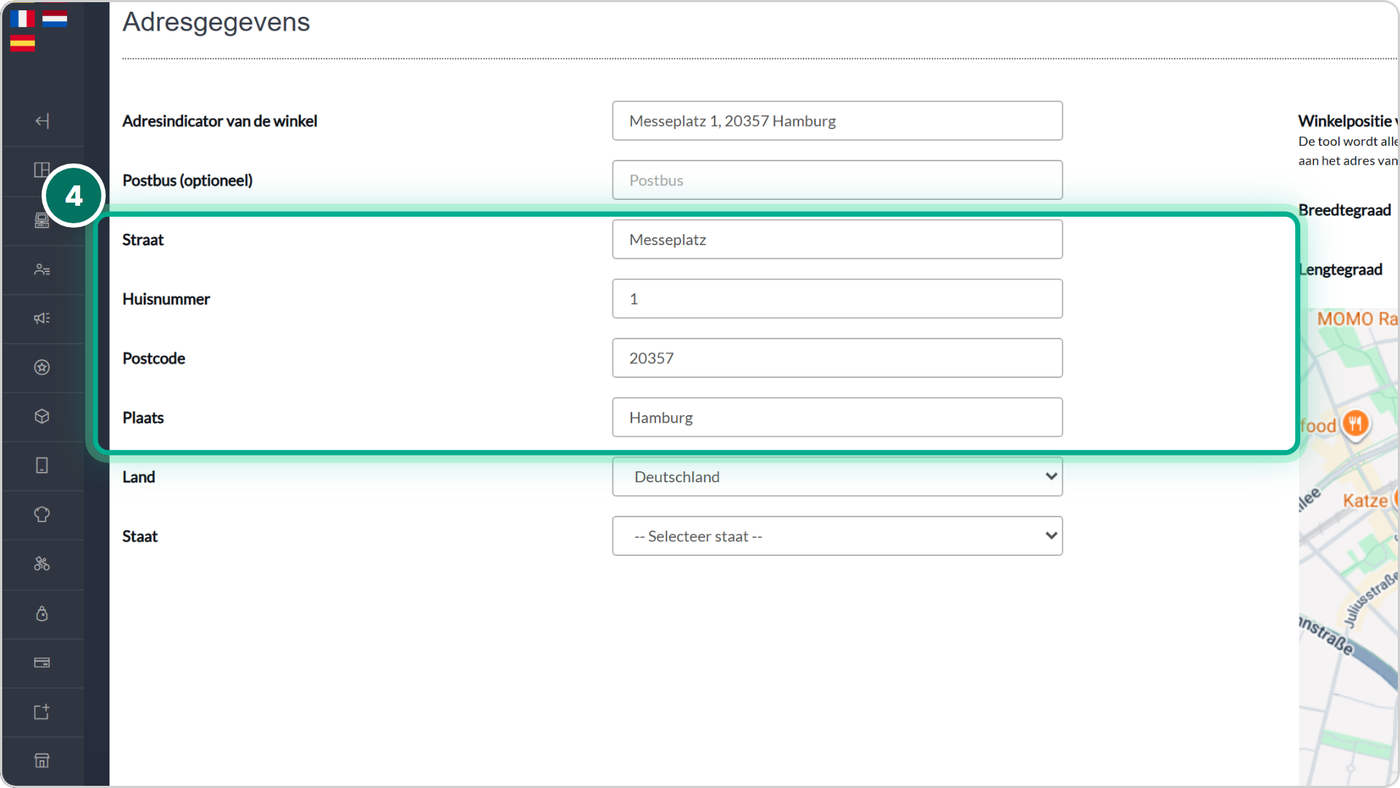Click the Adresindicator van de winkel field
1400x788 pixels.
click(837, 121)
